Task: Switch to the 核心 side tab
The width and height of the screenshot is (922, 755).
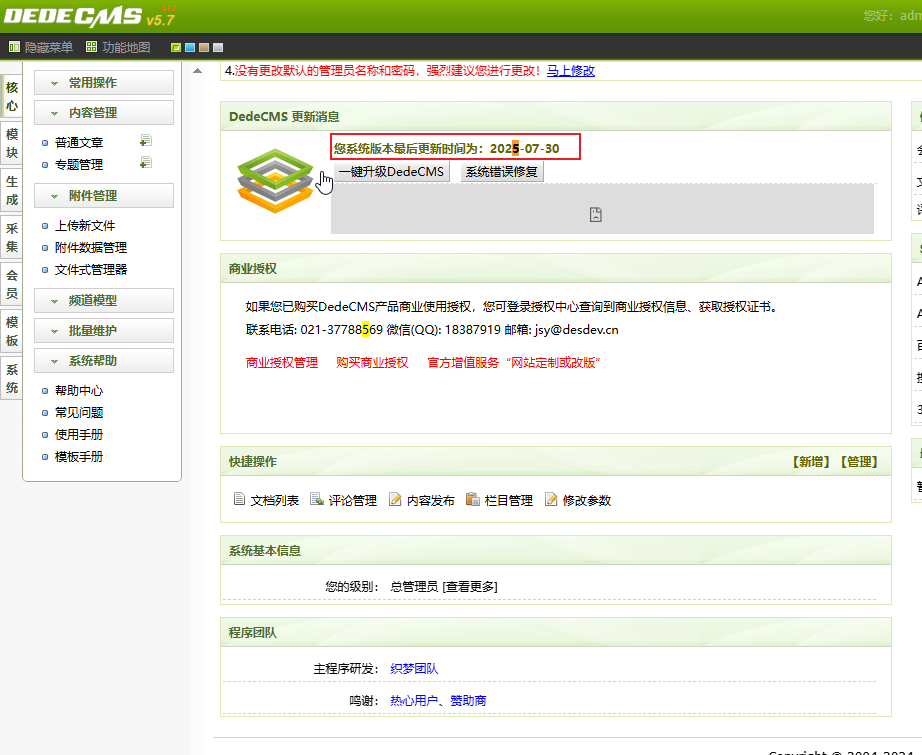Action: point(12,96)
